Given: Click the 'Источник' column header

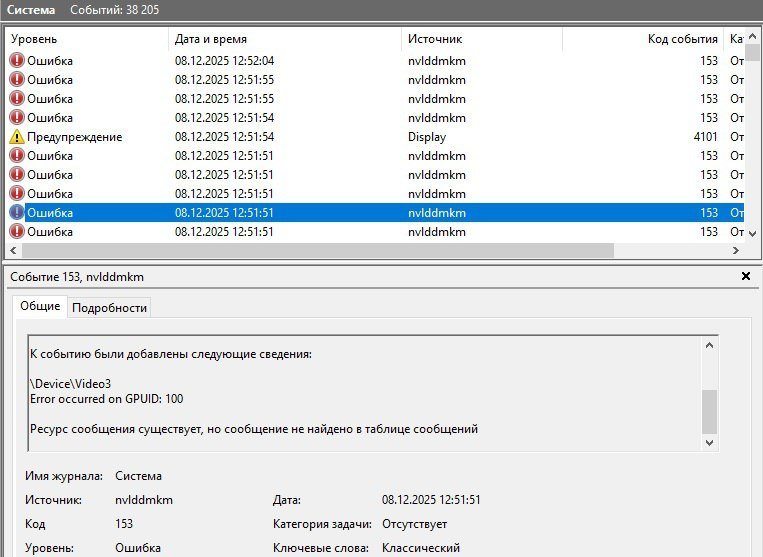Looking at the screenshot, I should (x=480, y=39).
